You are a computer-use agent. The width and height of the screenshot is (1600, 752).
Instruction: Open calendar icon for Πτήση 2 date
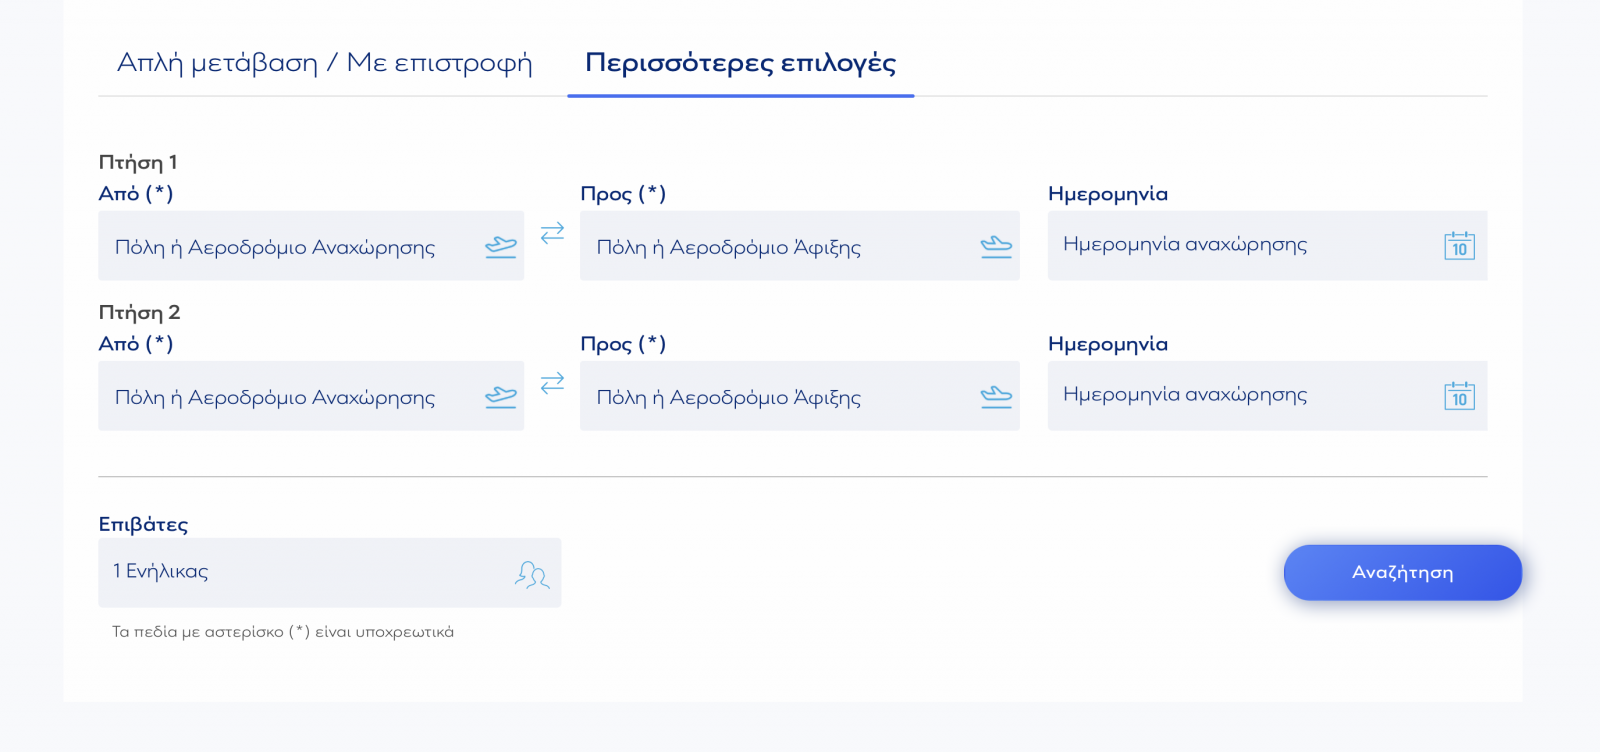[x=1459, y=397]
